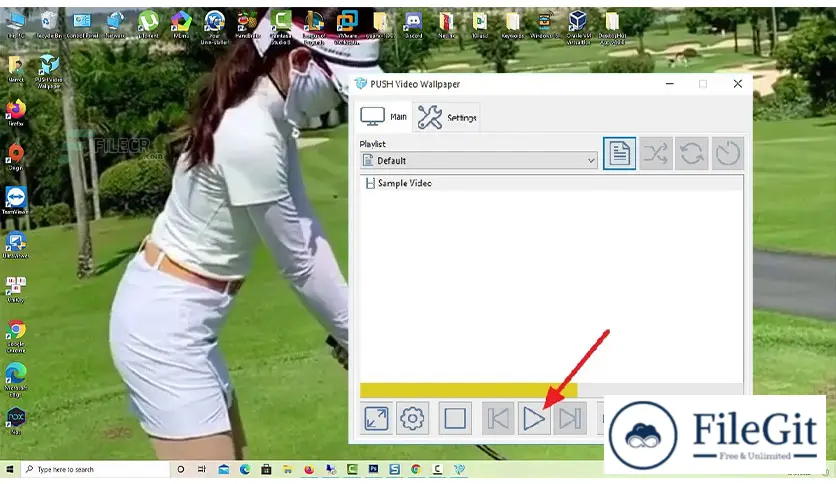Select the TeamViewer desktop icon
This screenshot has height=484, width=836.
(x=16, y=201)
